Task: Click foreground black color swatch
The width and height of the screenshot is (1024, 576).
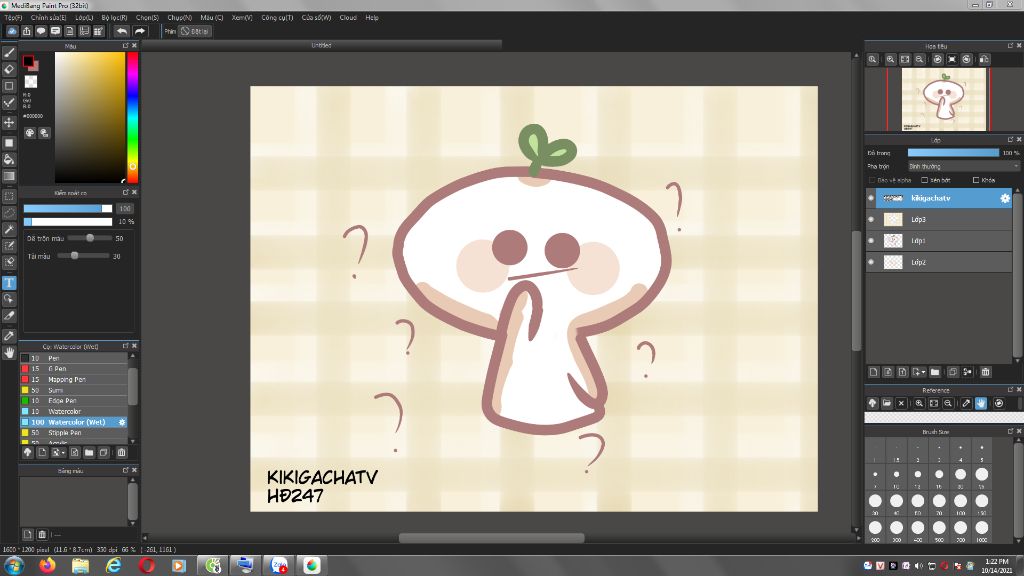Action: point(28,61)
